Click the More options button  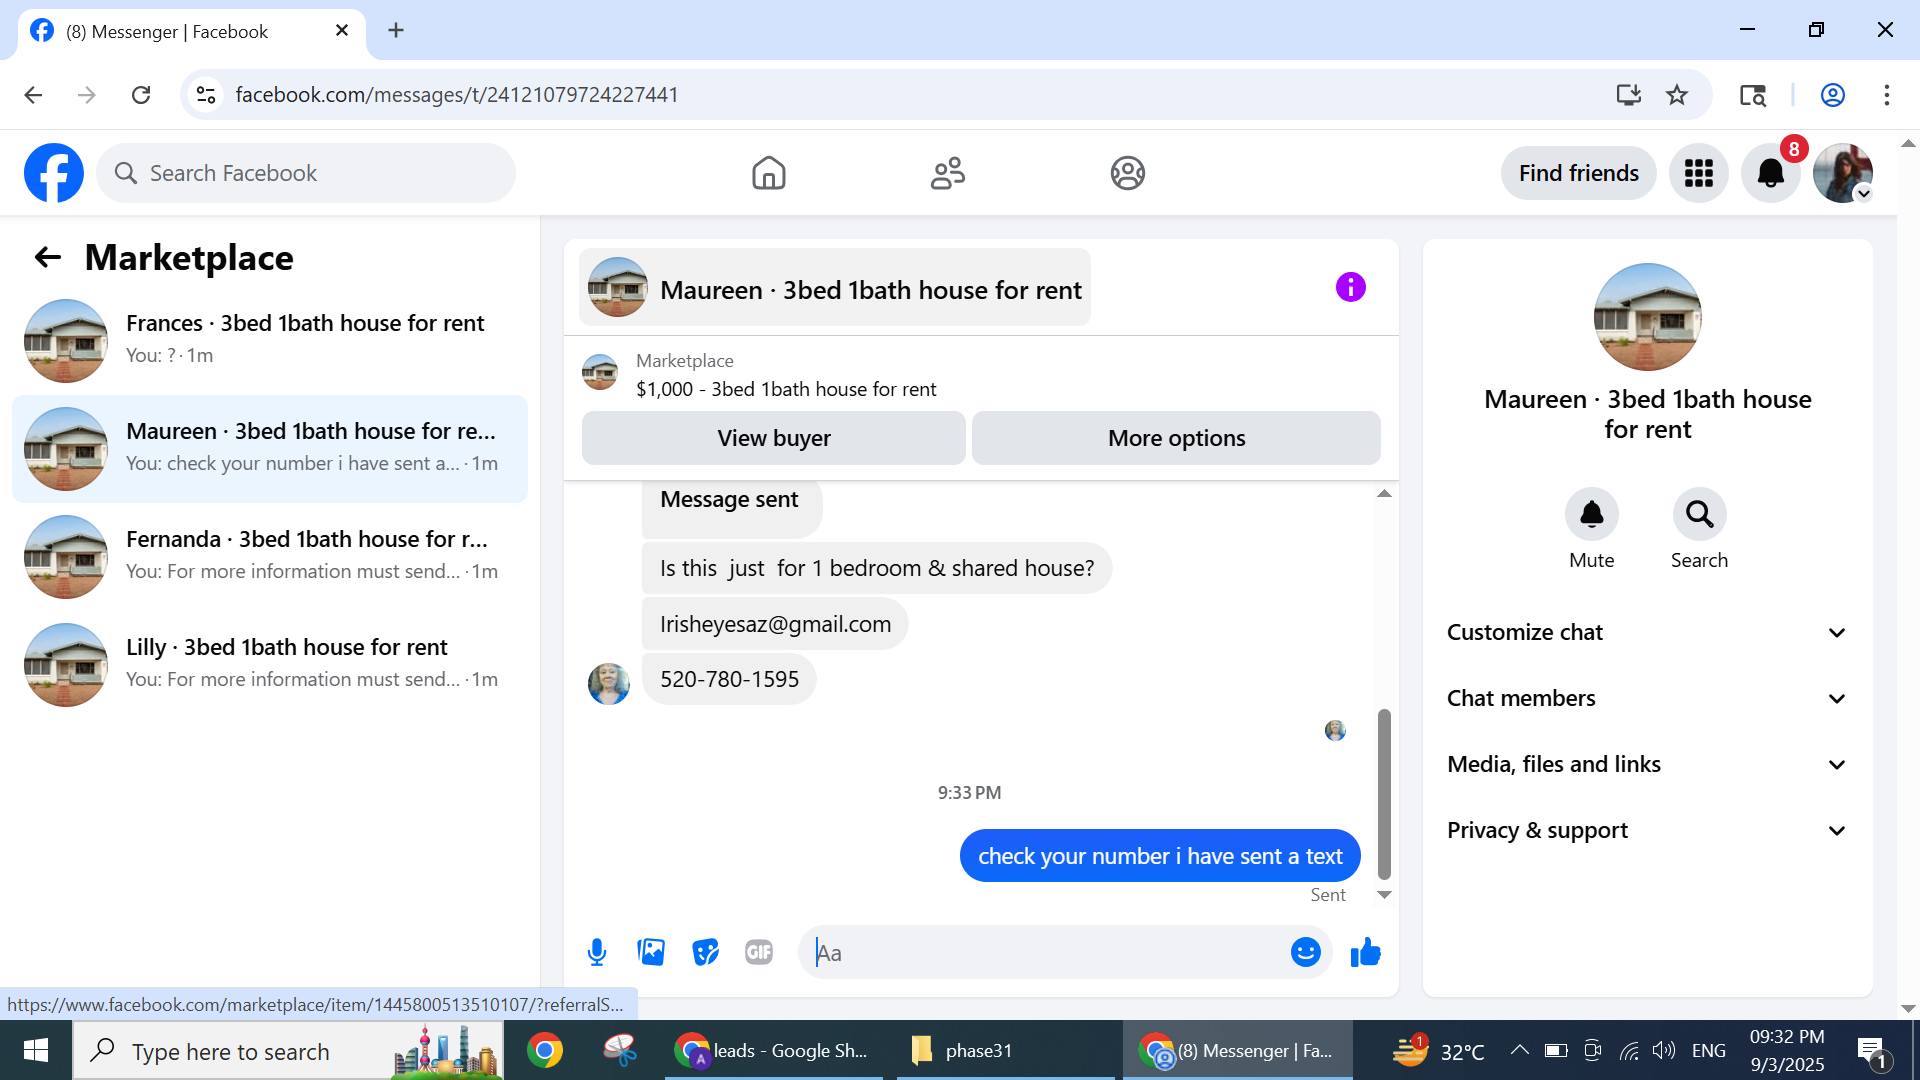pyautogui.click(x=1176, y=438)
